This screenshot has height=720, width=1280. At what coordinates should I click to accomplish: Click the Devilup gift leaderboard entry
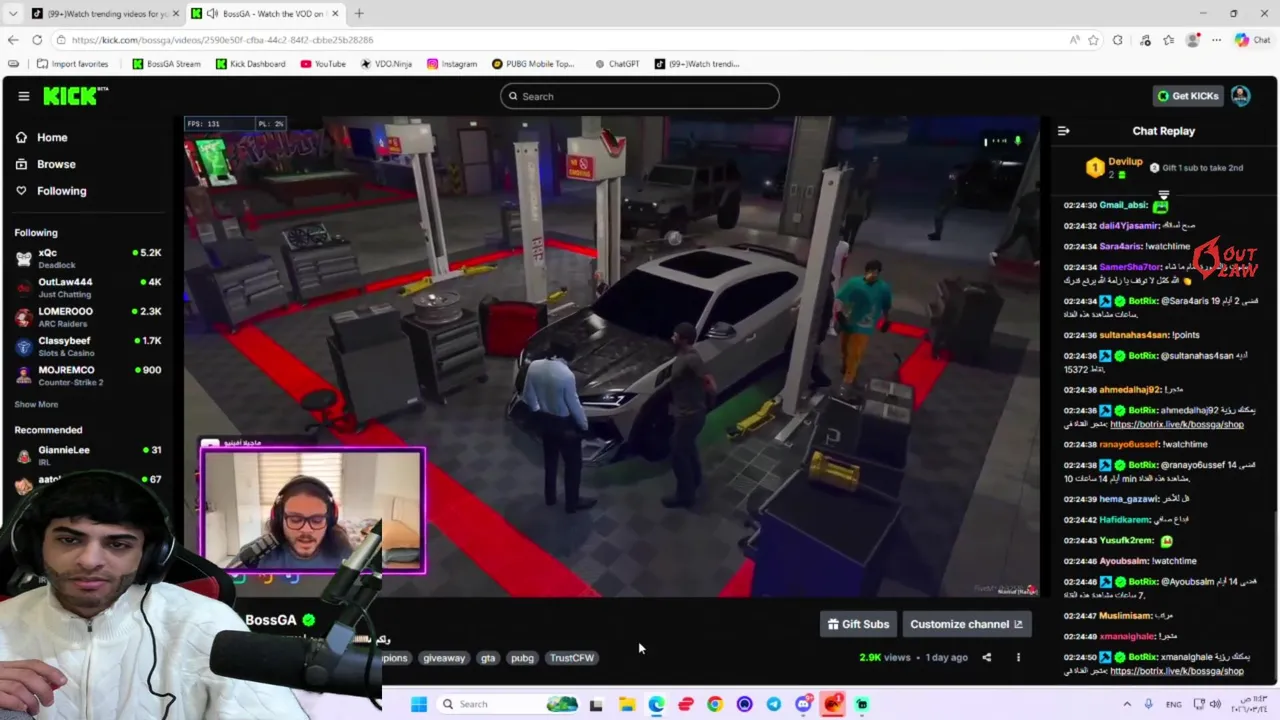coord(1115,167)
